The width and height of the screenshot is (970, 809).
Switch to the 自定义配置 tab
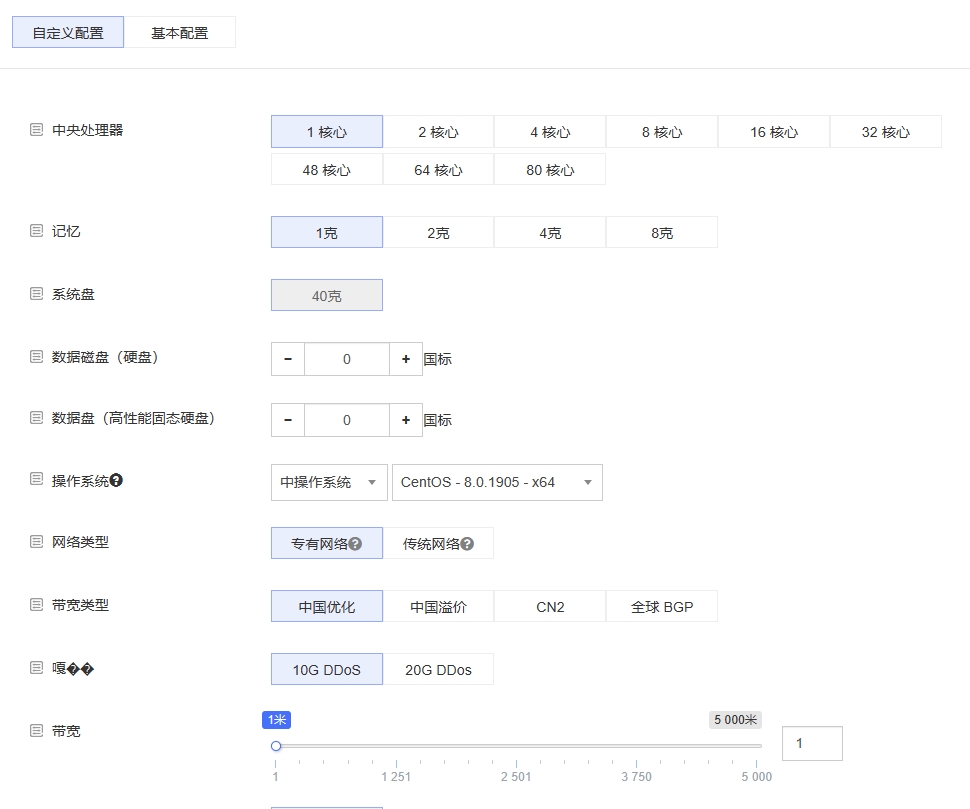click(x=67, y=31)
